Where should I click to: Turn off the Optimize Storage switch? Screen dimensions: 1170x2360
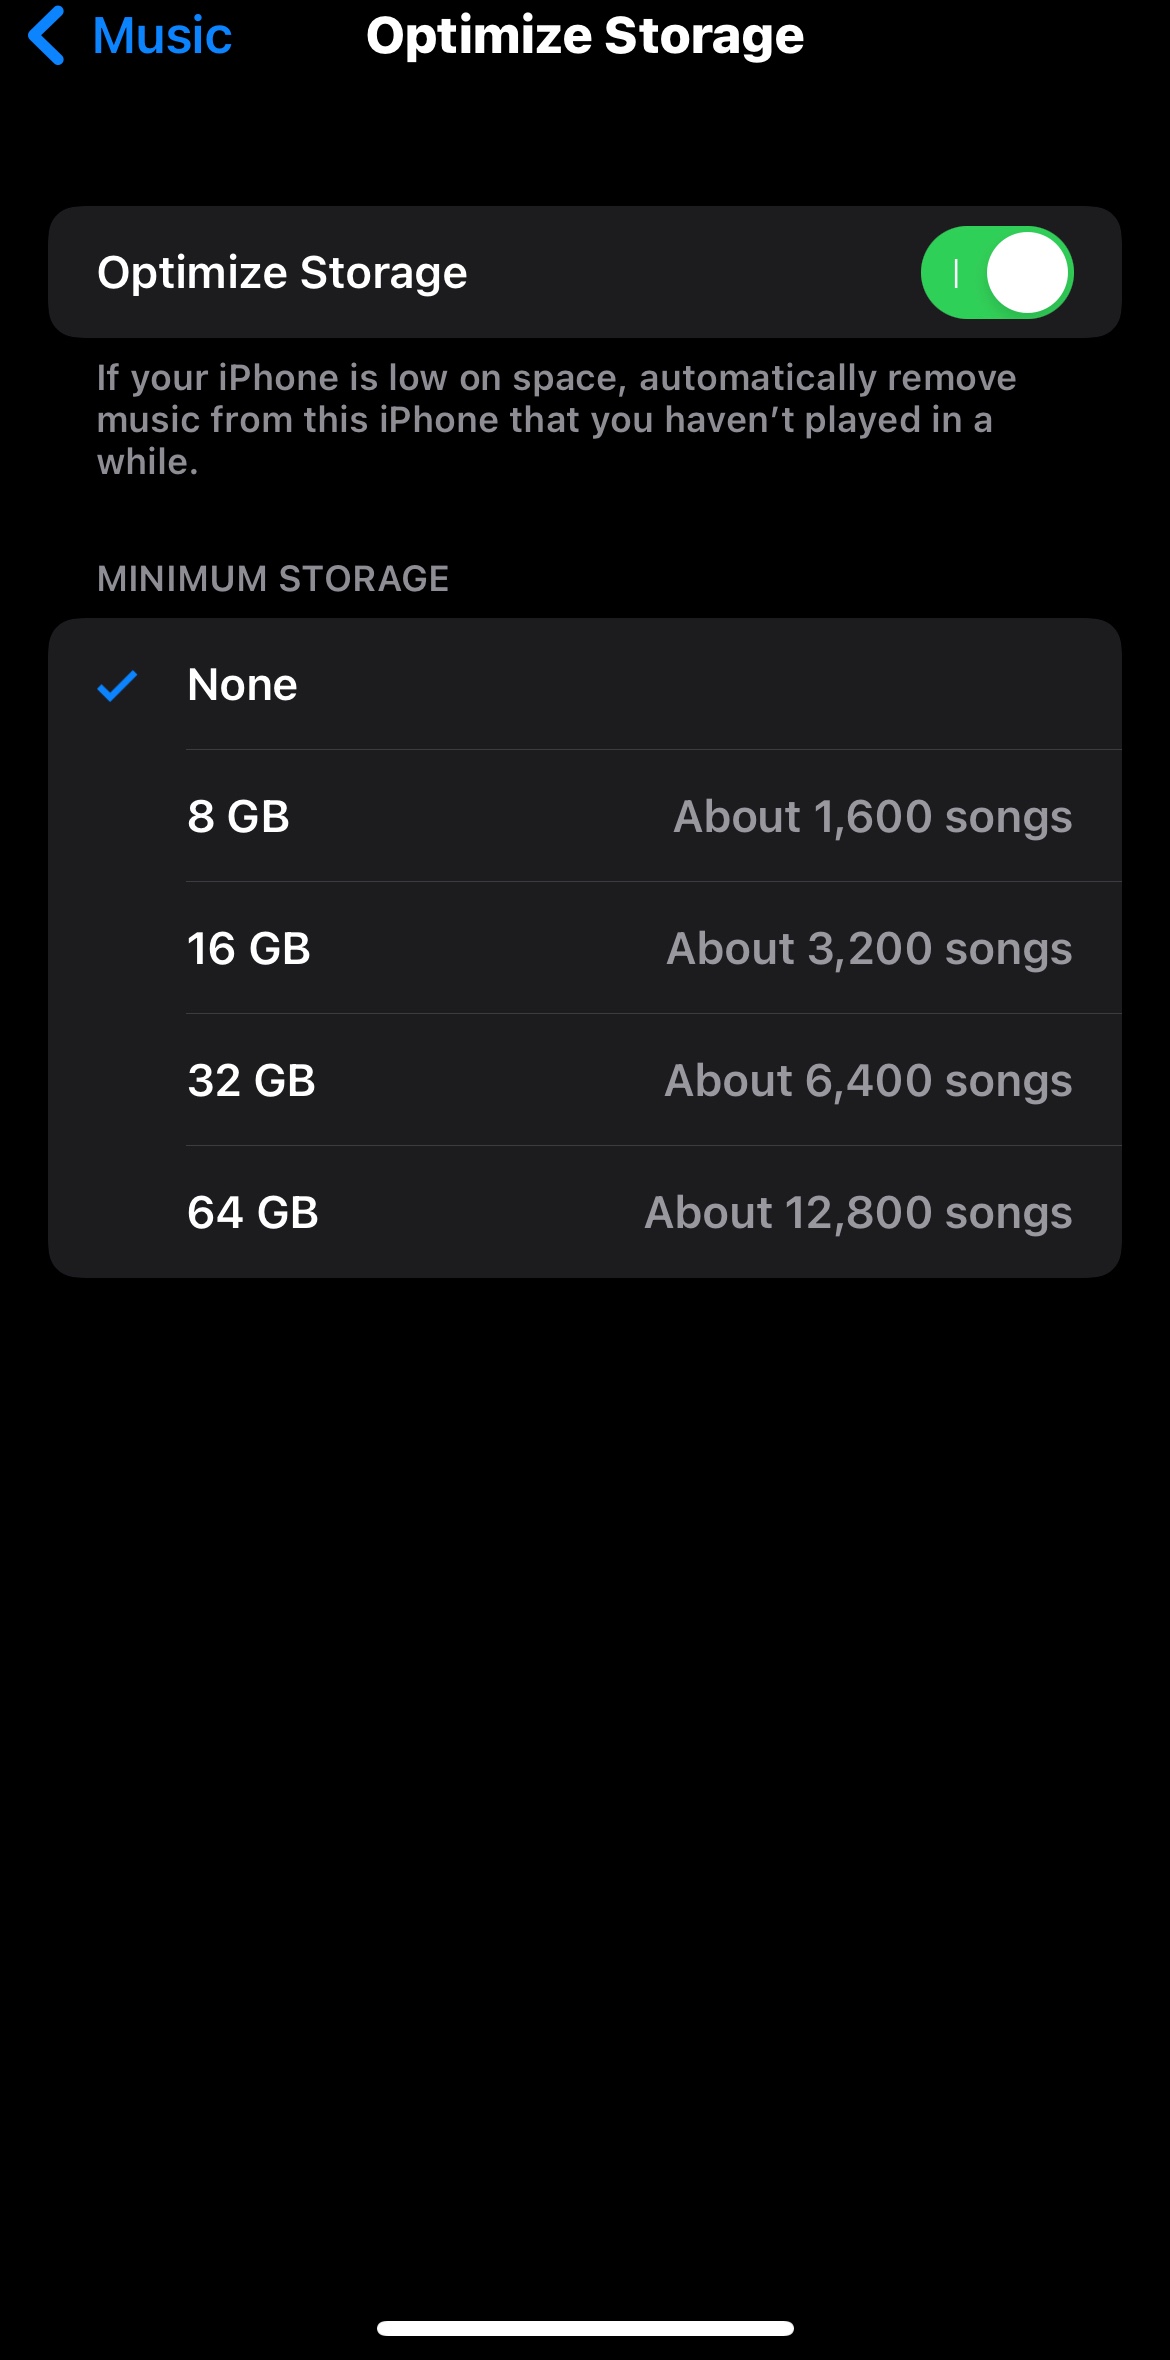click(996, 273)
